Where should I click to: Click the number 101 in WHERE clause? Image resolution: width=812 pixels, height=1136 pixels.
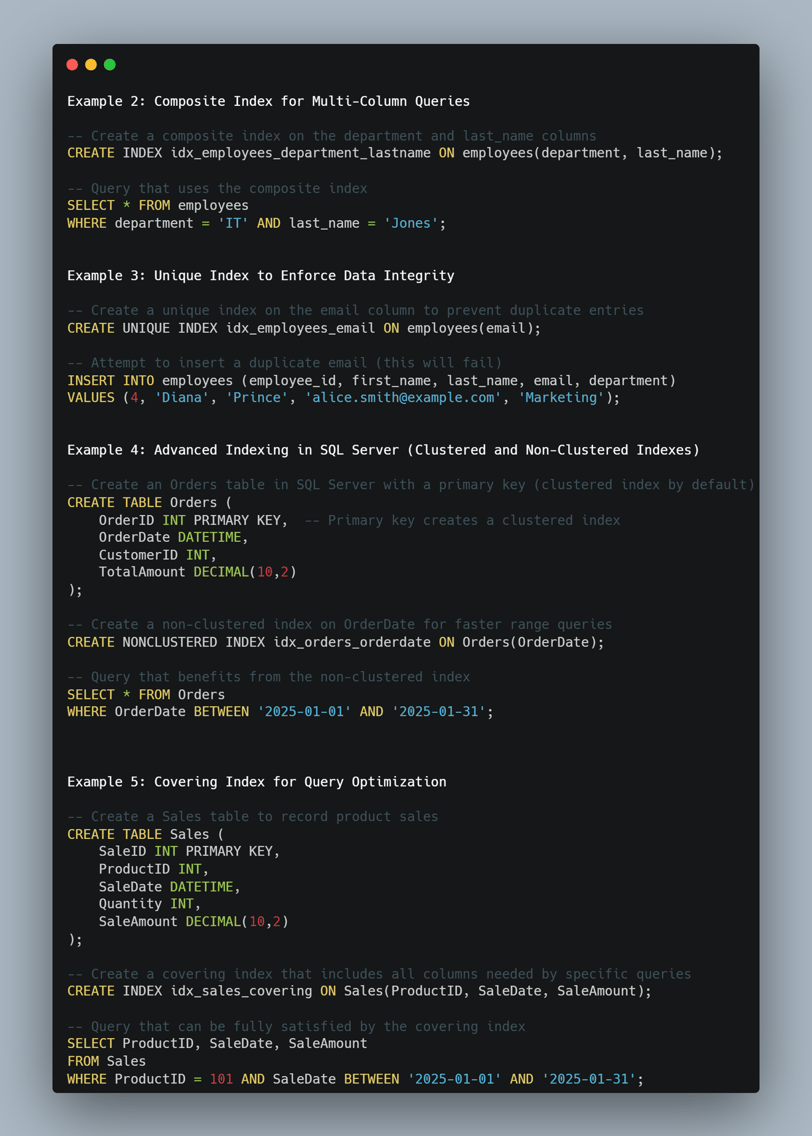click(221, 1079)
